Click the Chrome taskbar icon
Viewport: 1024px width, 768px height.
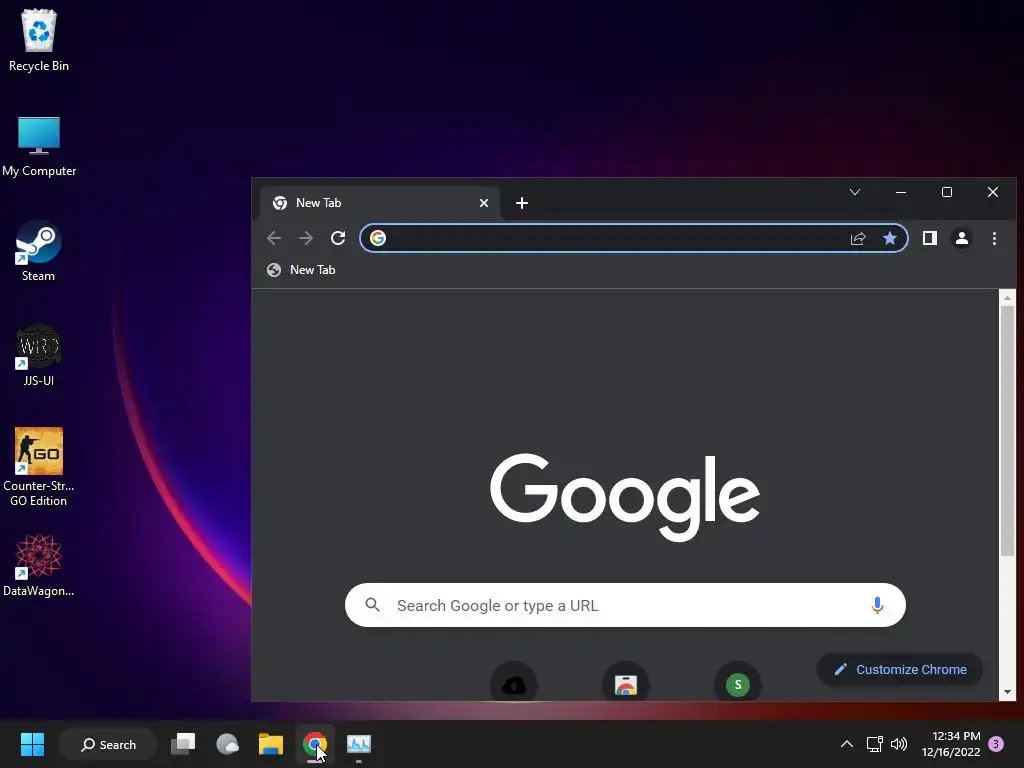tap(315, 744)
